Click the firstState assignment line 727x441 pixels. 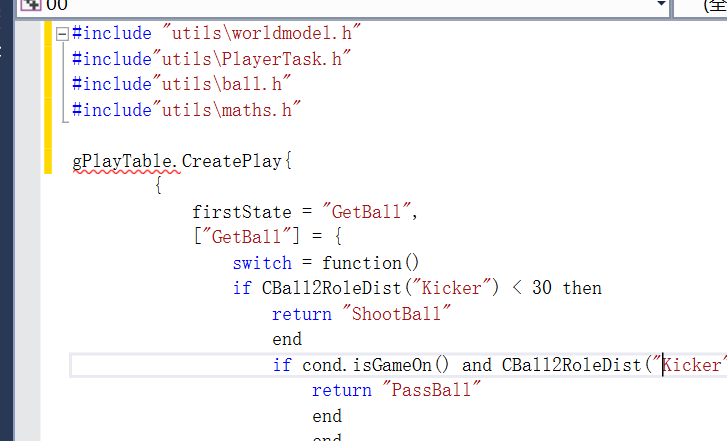tap(305, 212)
